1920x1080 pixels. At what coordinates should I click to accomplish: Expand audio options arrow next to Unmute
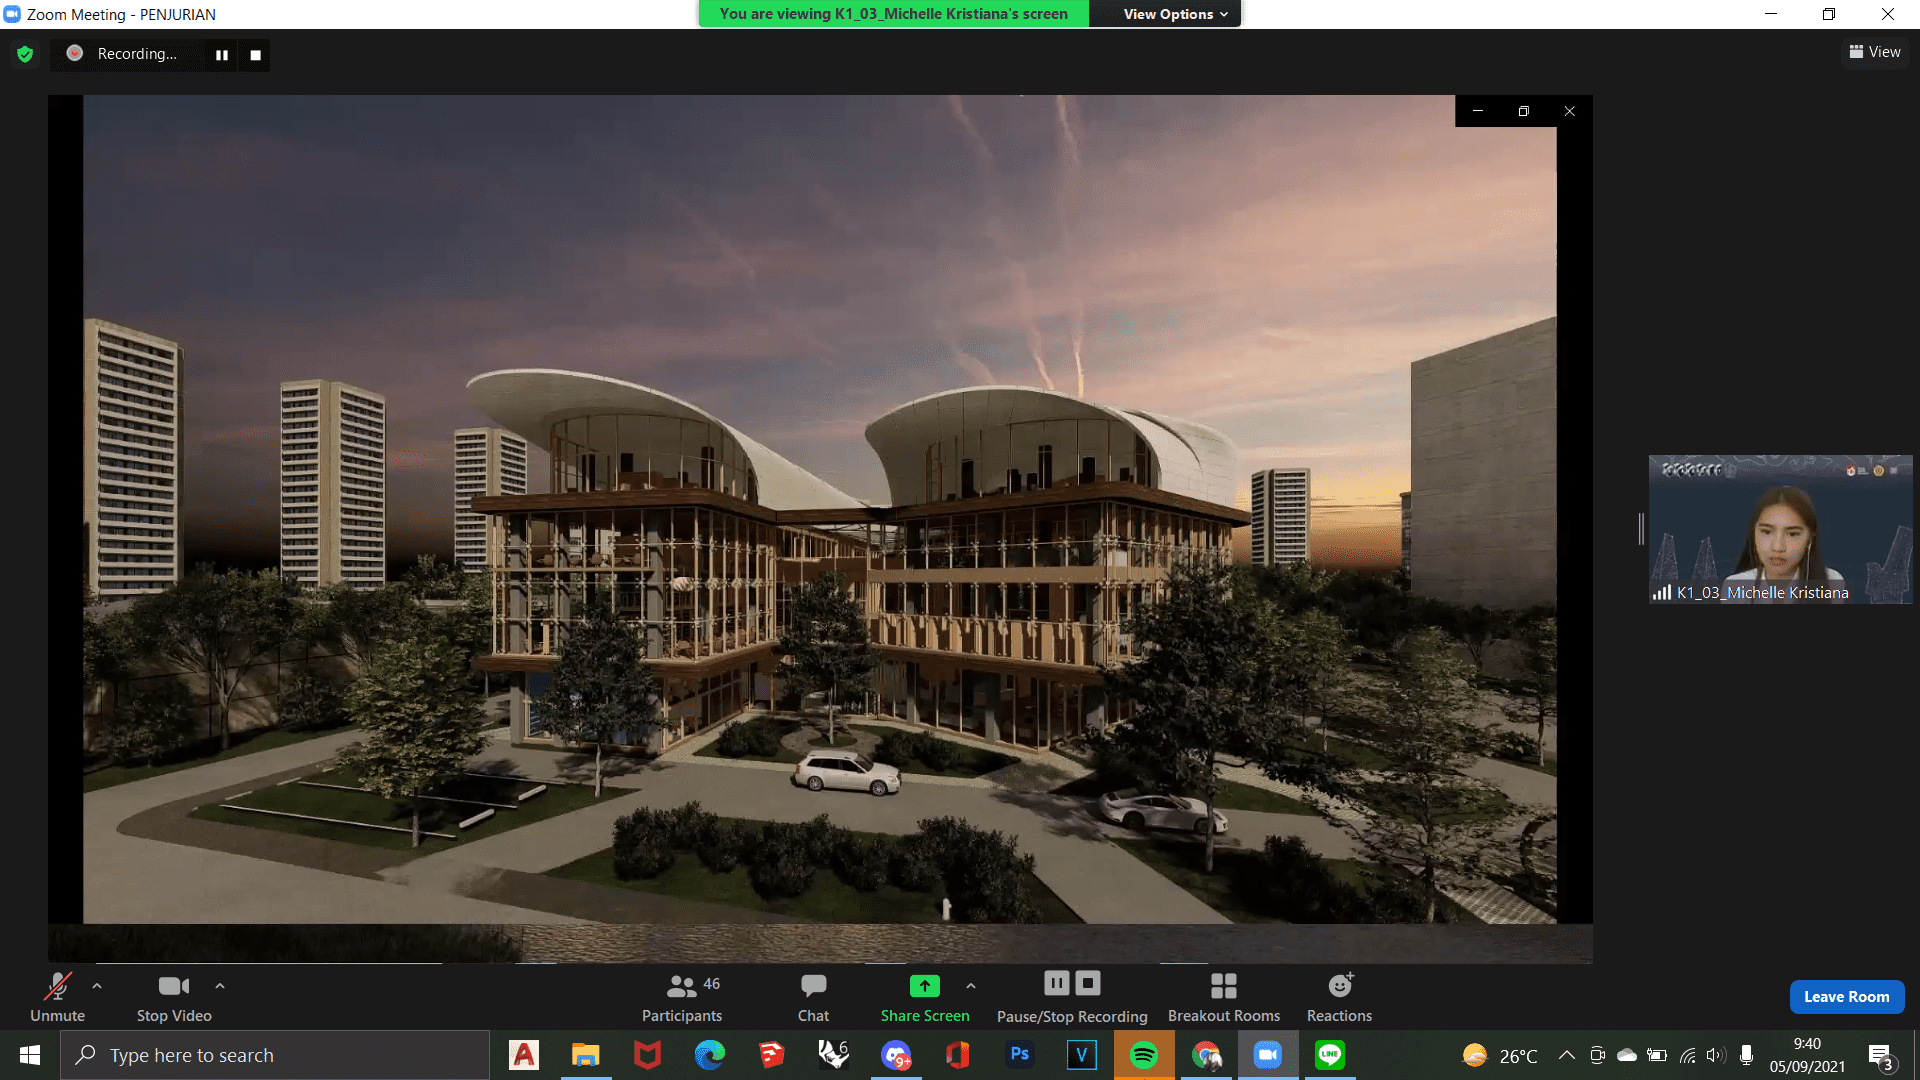[x=97, y=986]
